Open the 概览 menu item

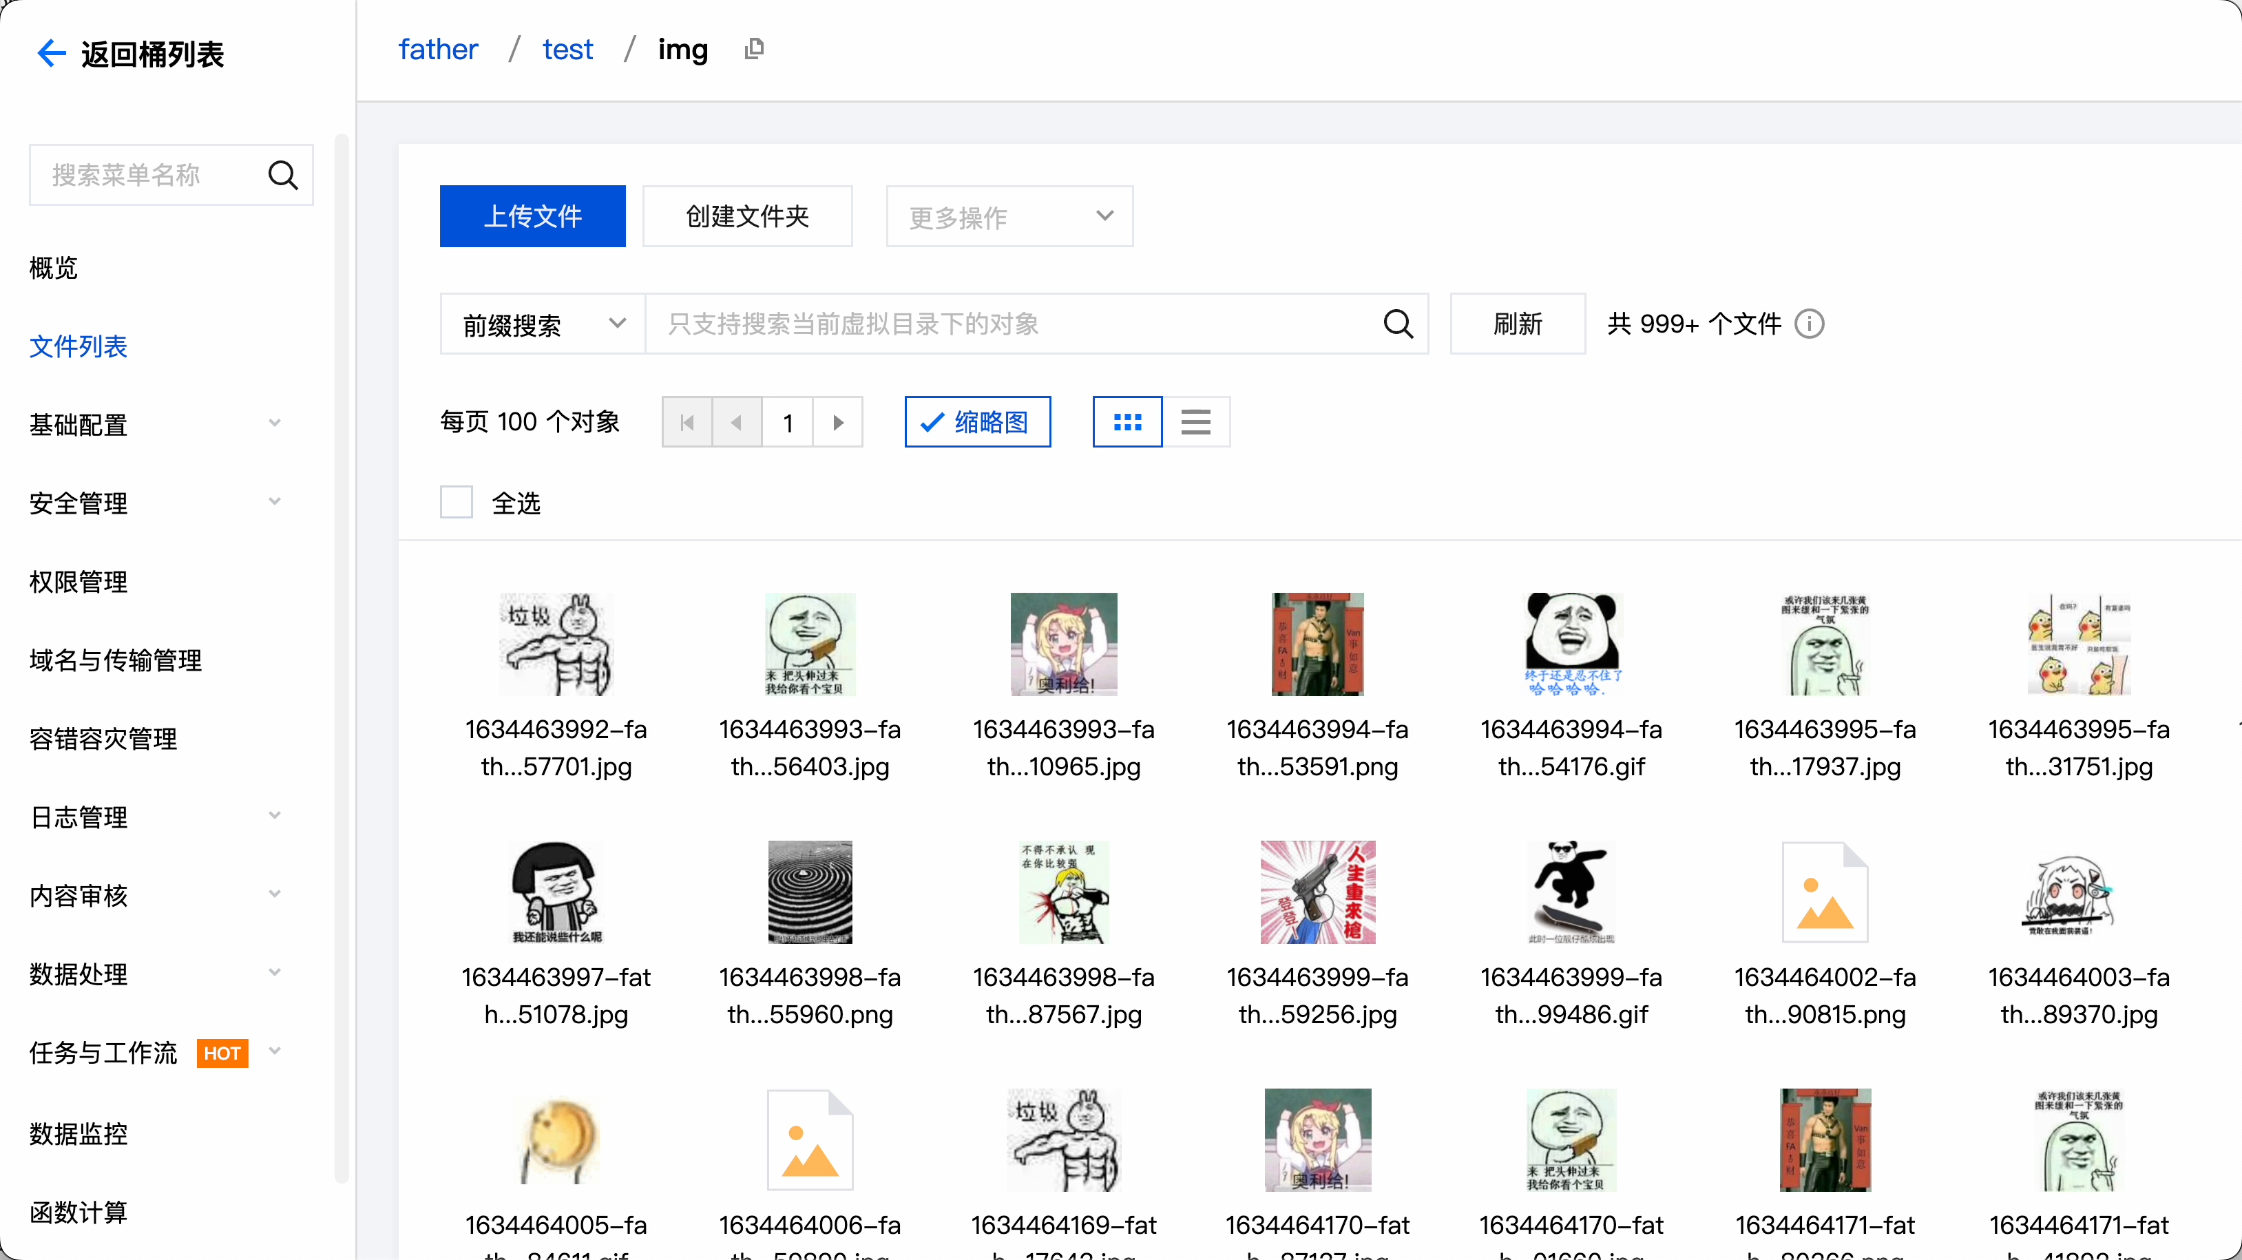click(x=54, y=267)
